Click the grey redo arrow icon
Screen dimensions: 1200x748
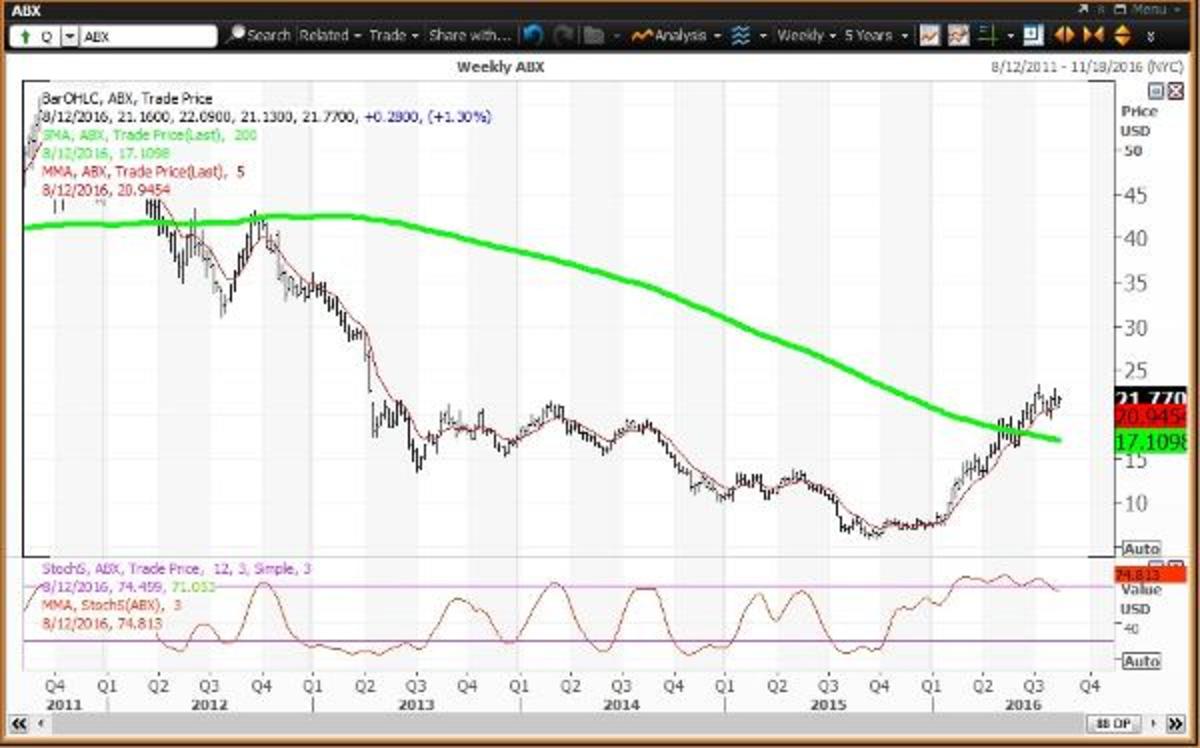[563, 35]
